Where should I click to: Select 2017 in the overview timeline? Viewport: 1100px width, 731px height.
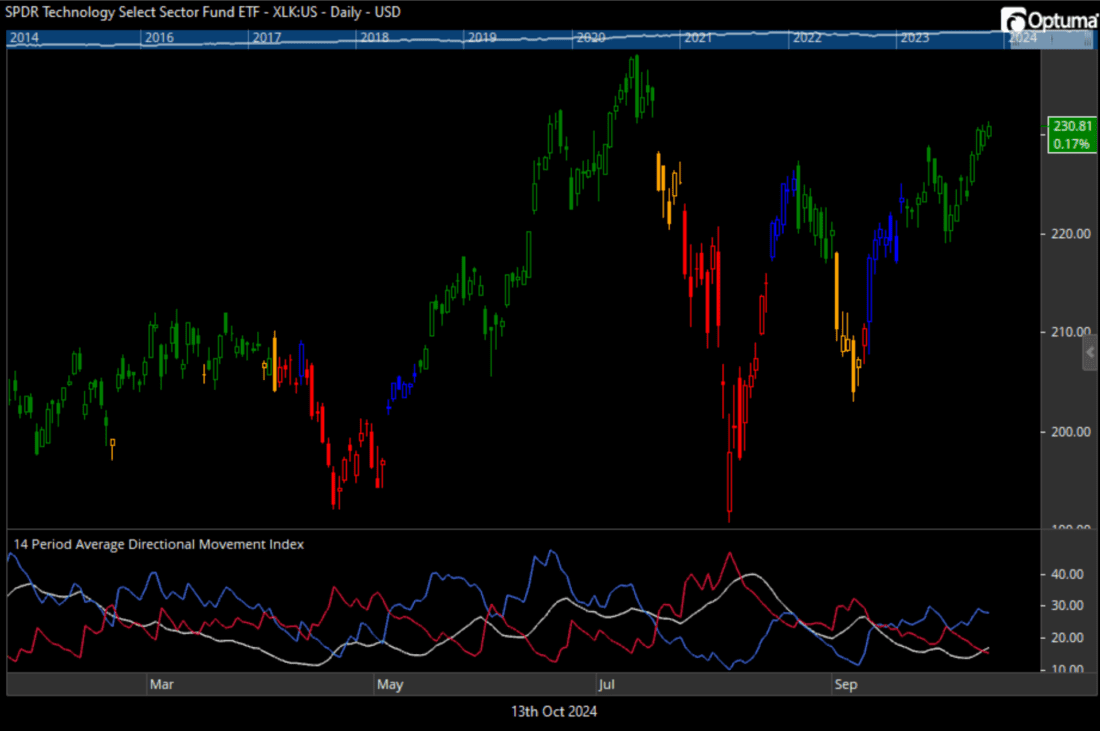(267, 38)
